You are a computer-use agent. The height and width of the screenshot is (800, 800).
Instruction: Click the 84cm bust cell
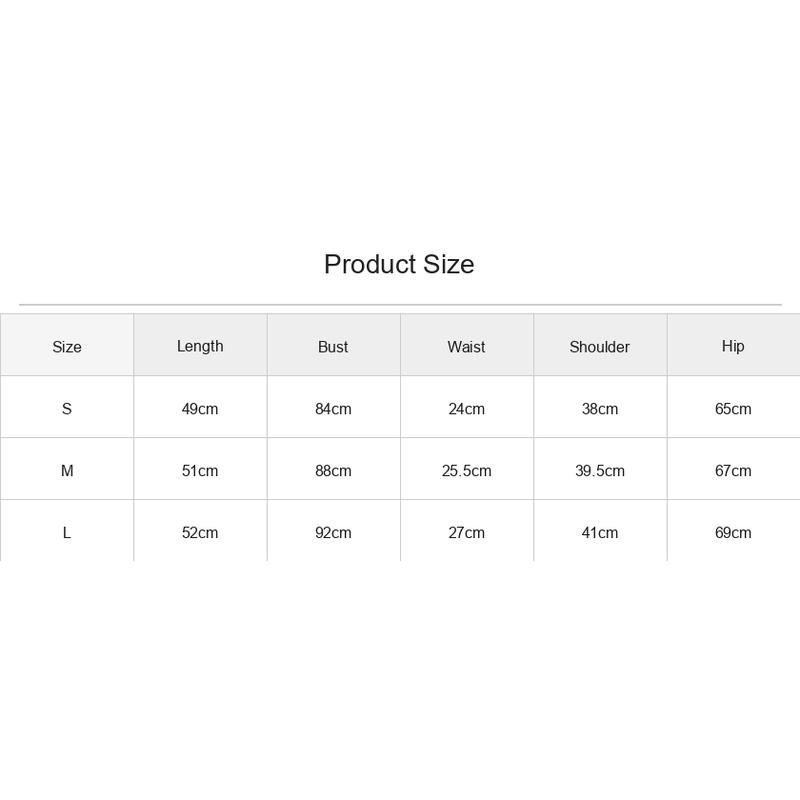point(333,409)
